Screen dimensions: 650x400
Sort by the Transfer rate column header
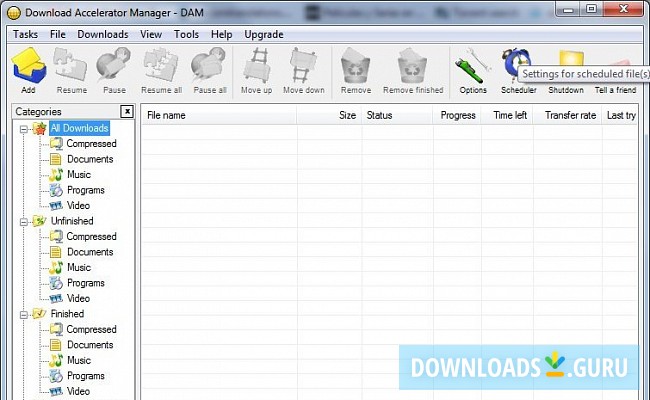click(x=568, y=115)
